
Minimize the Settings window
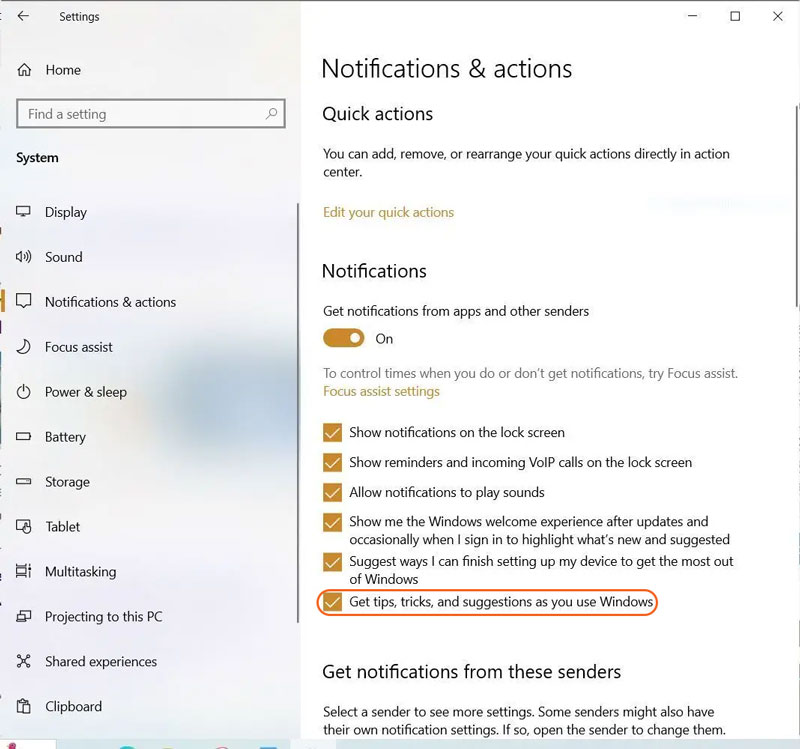tap(692, 16)
